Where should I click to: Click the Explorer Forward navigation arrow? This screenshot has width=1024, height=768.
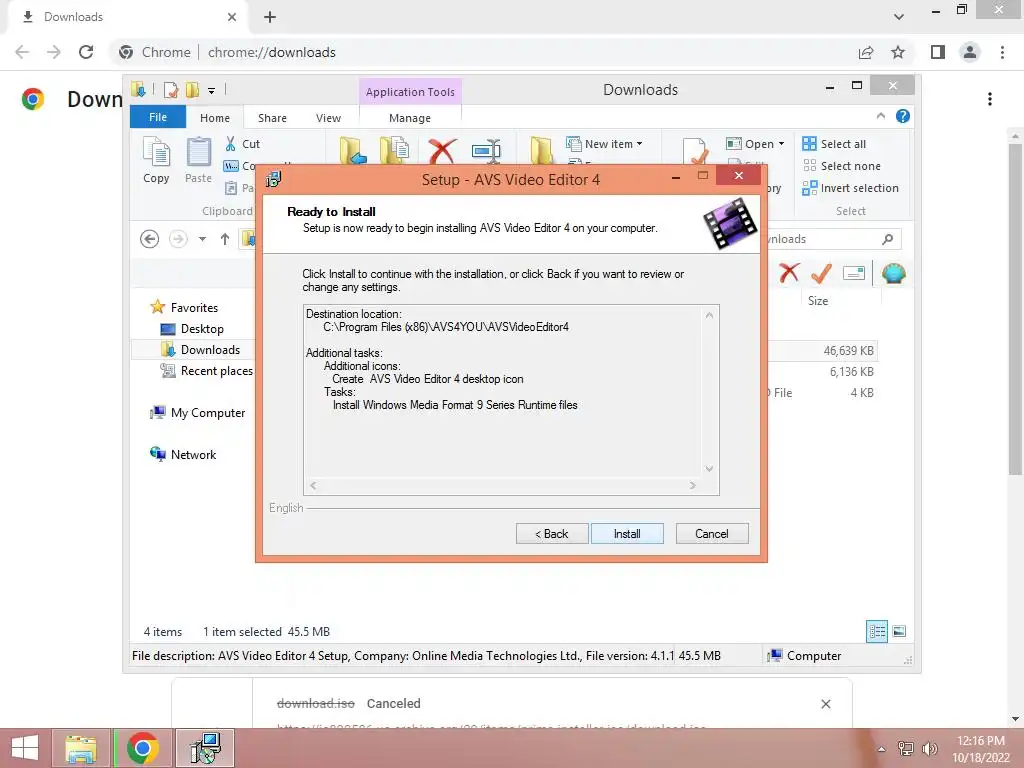178,239
